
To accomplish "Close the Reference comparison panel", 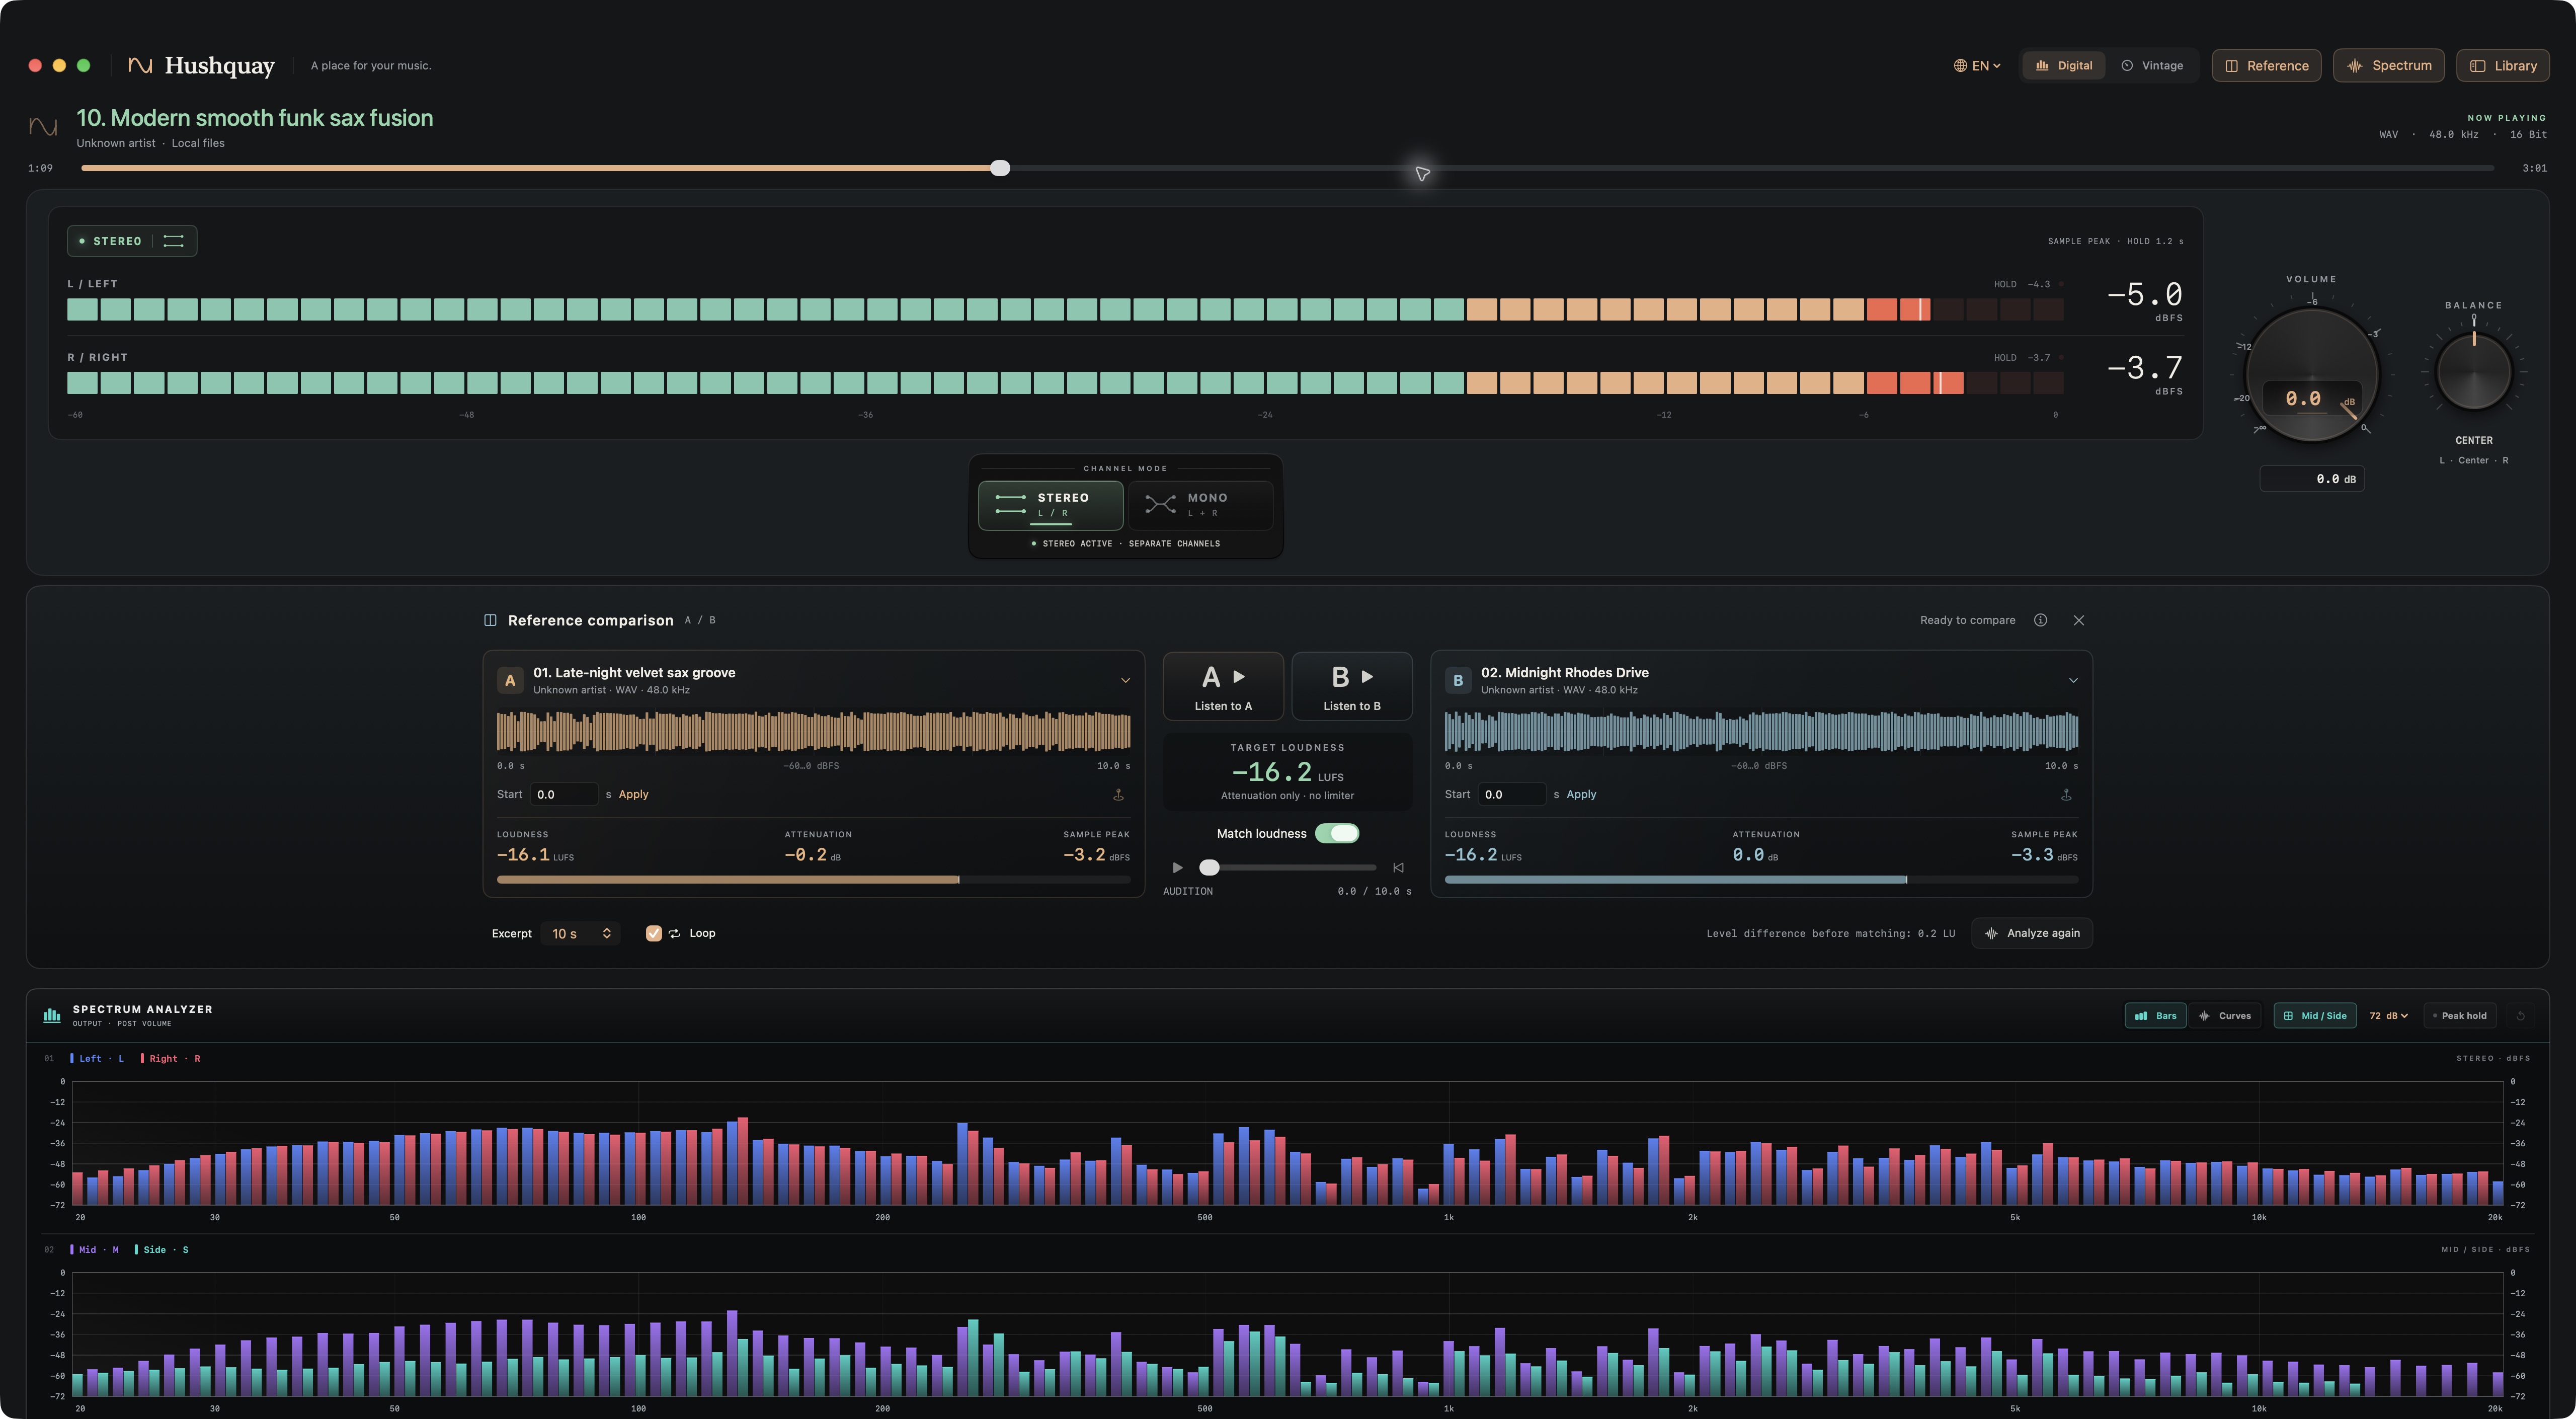I will coord(2078,620).
